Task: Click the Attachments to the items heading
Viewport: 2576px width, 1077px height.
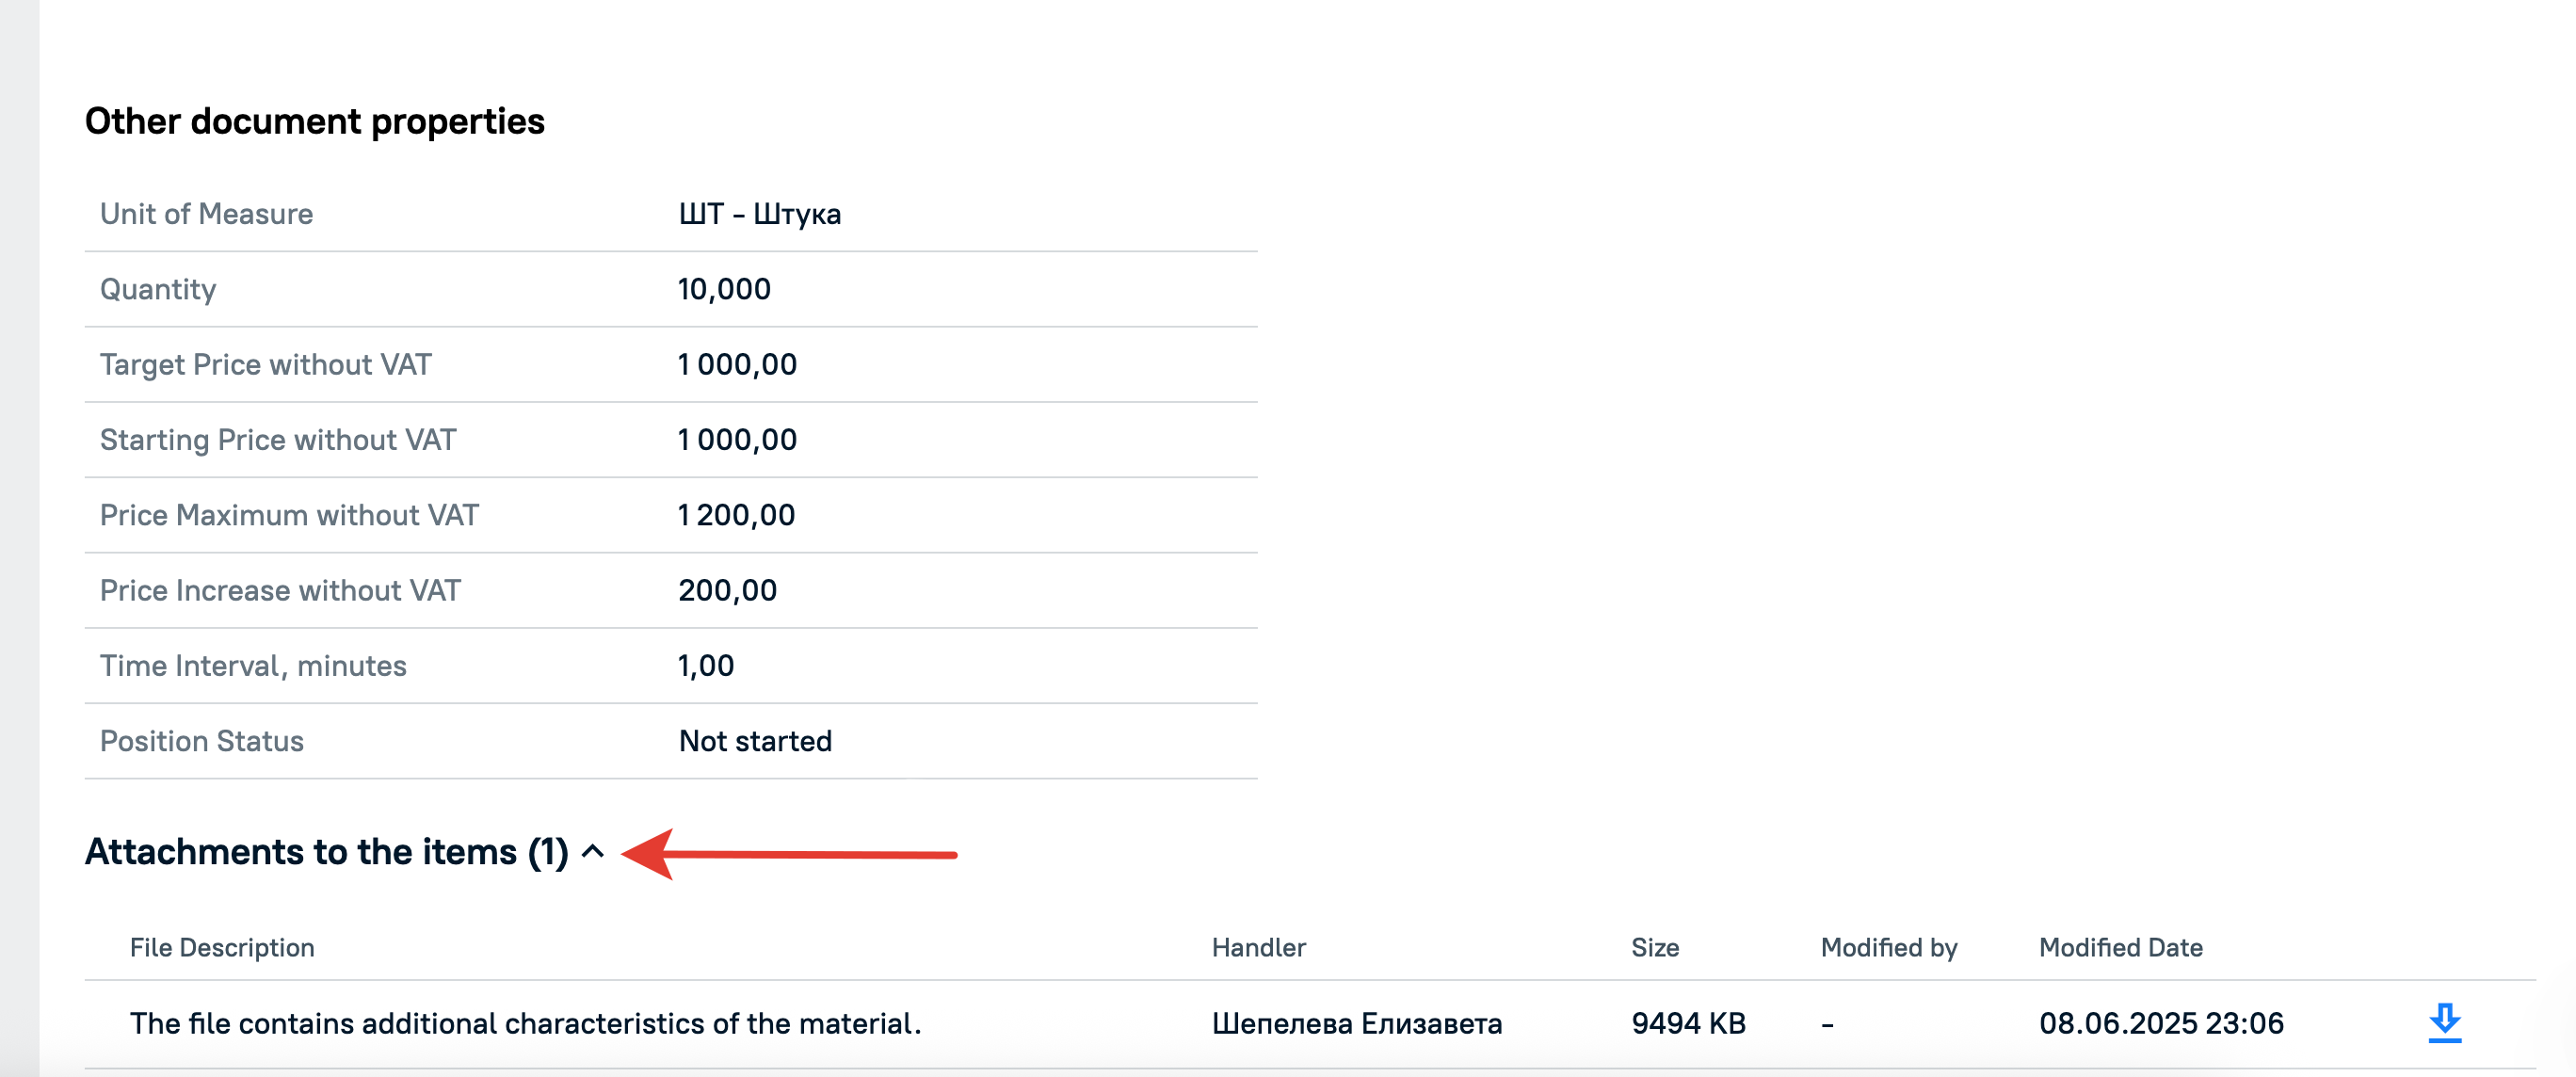Action: (326, 851)
